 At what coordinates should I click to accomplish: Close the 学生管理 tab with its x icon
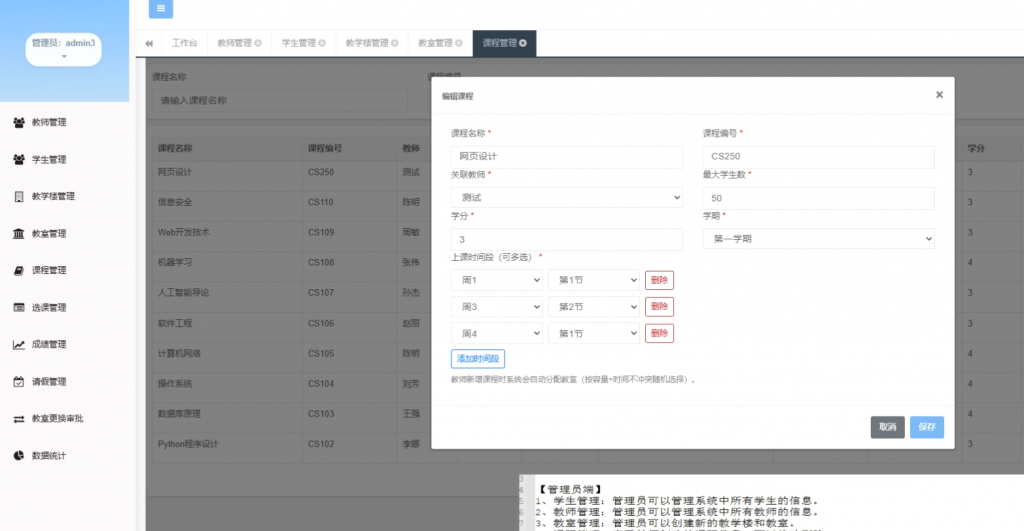click(x=322, y=43)
